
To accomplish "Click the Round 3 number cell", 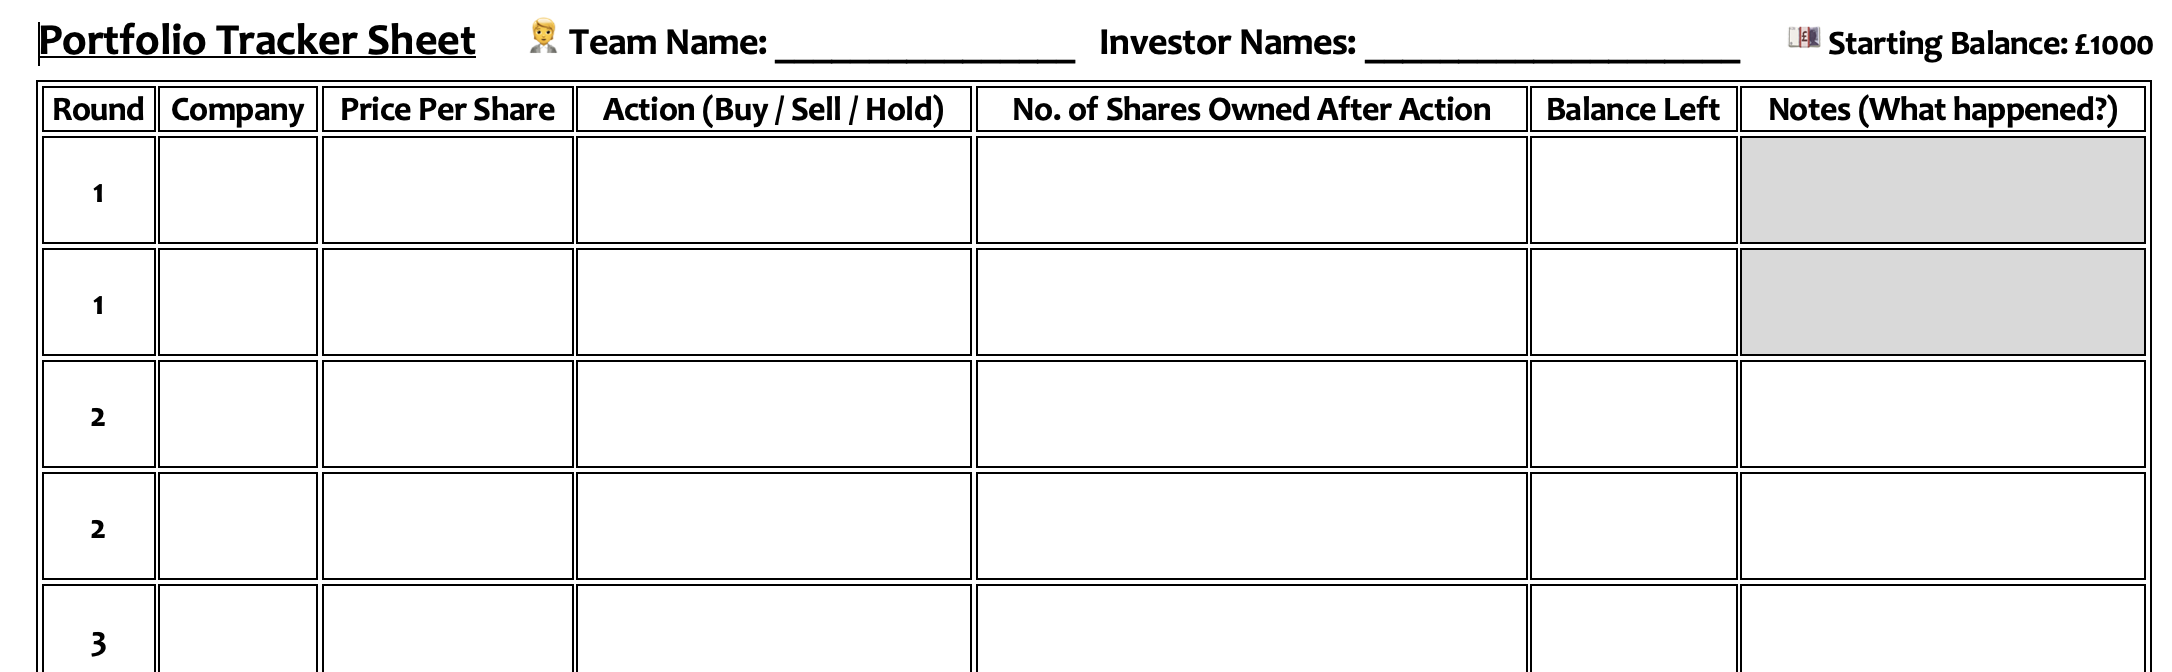I will (99, 629).
